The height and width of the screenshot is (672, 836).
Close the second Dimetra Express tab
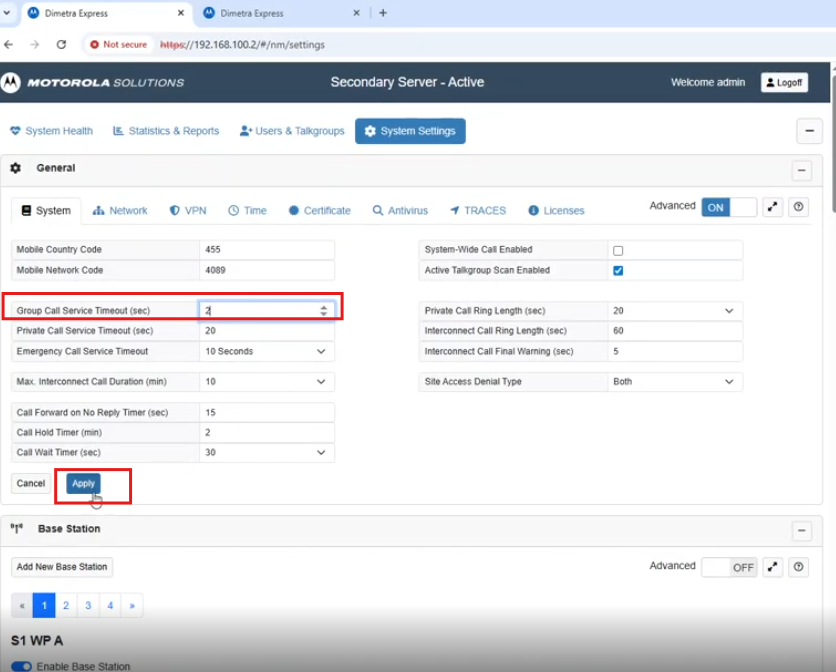coord(357,13)
